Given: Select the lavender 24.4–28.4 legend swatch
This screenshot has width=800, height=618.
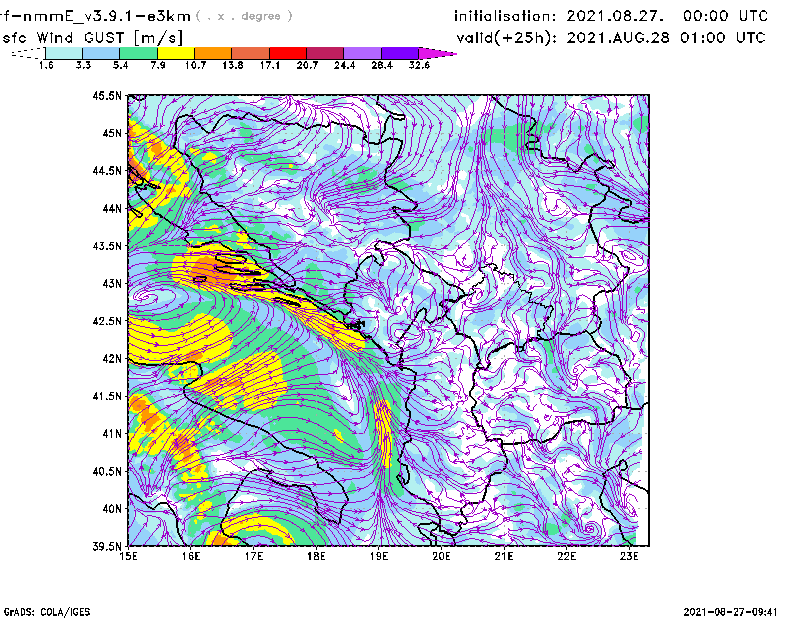Looking at the screenshot, I should [x=362, y=53].
